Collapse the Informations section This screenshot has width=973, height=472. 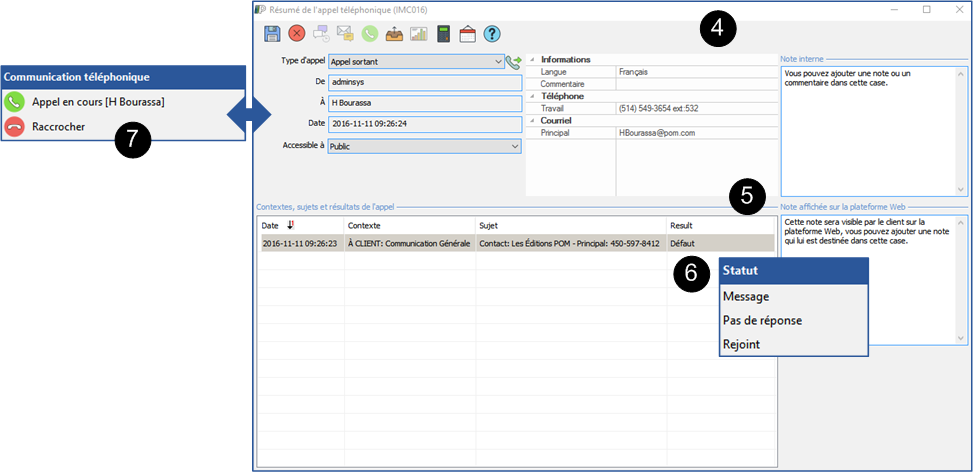[x=532, y=60]
